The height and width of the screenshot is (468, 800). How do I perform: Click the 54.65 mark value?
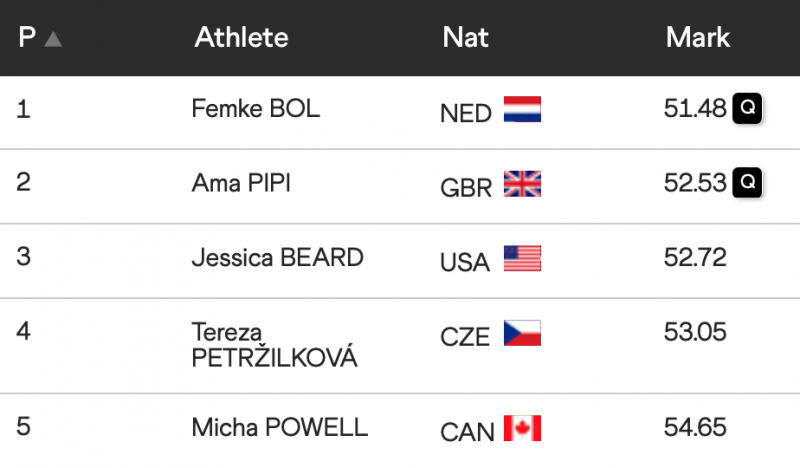point(695,427)
